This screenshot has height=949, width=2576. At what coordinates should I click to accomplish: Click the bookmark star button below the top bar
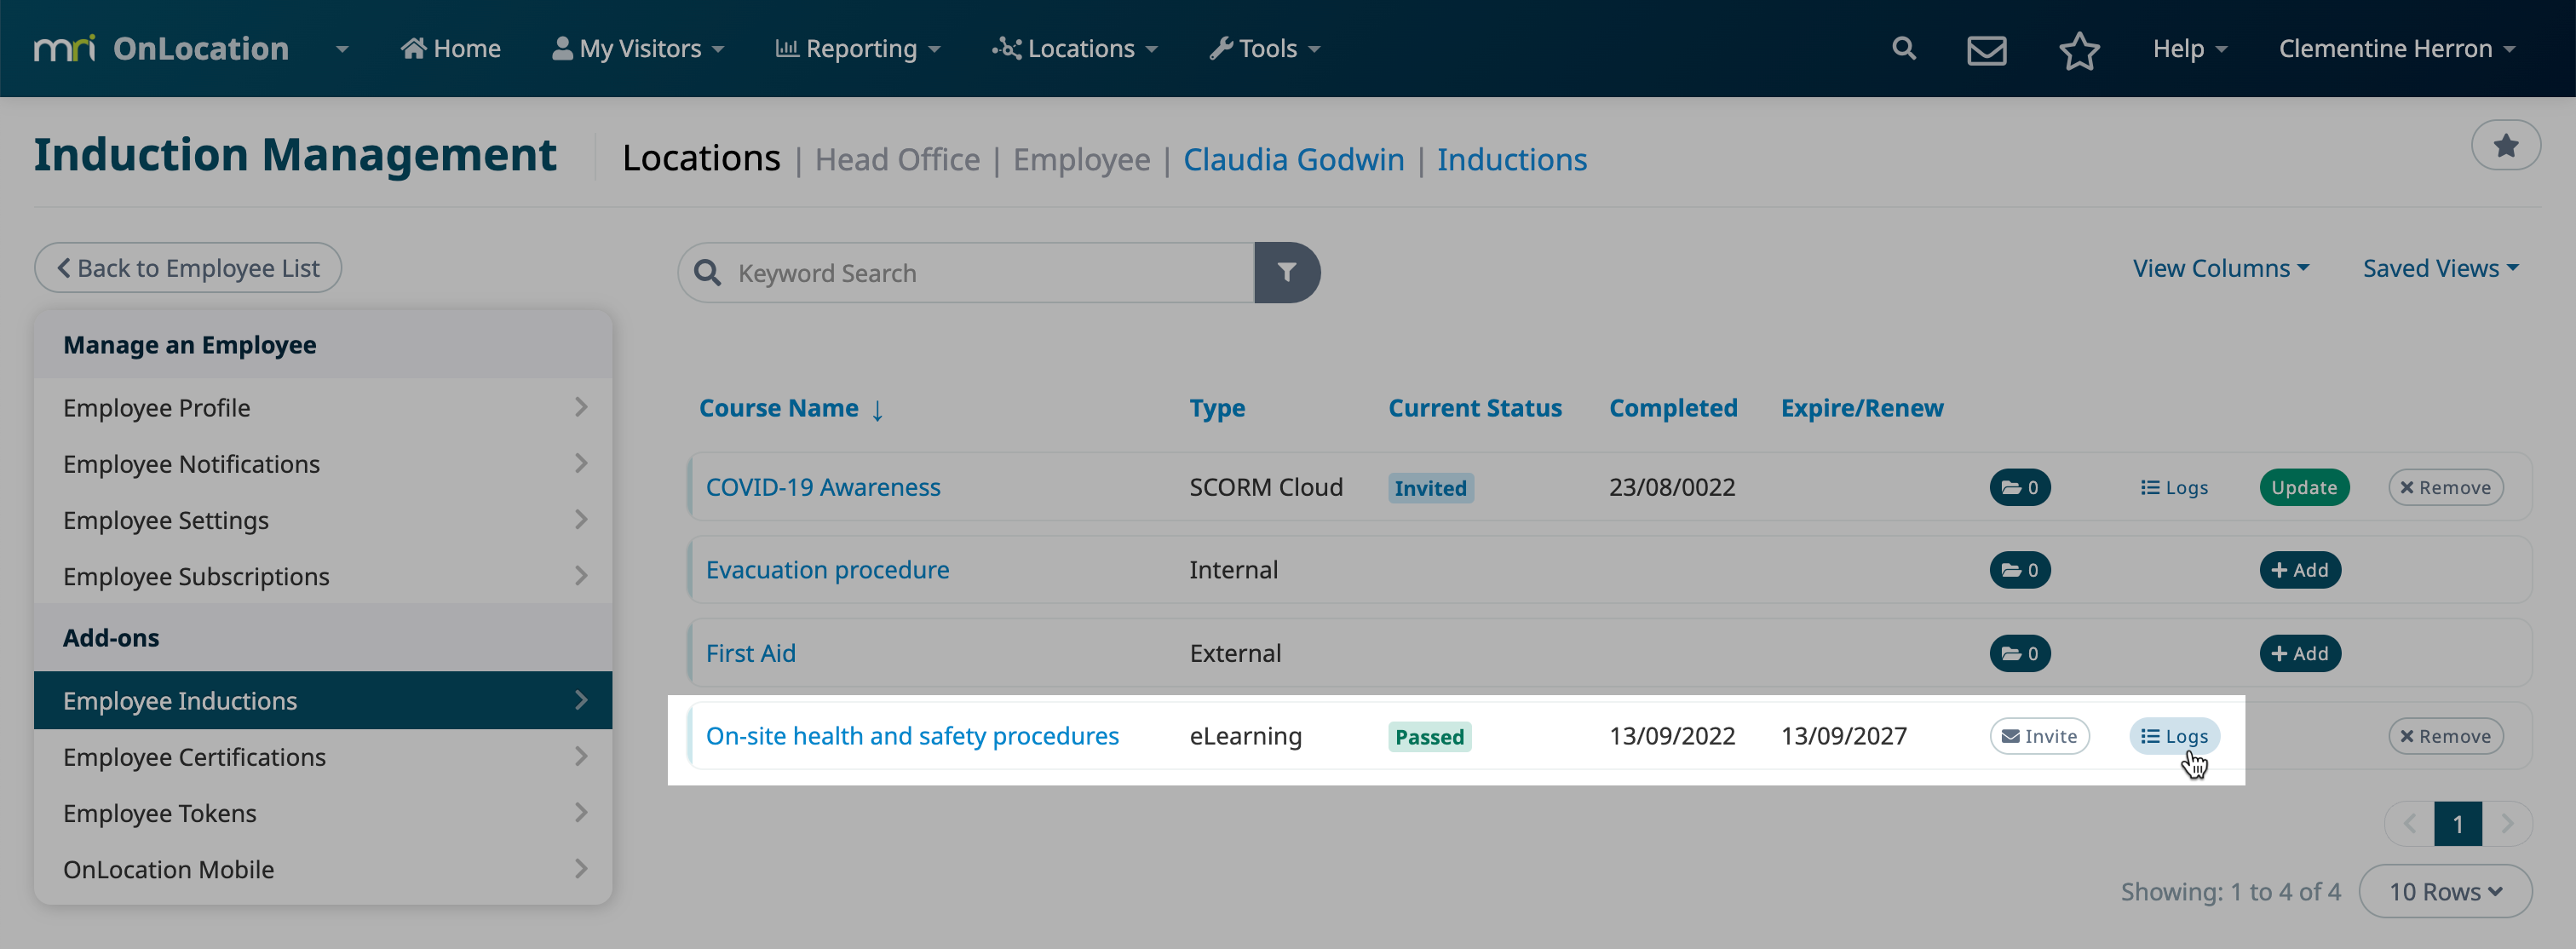point(2505,146)
